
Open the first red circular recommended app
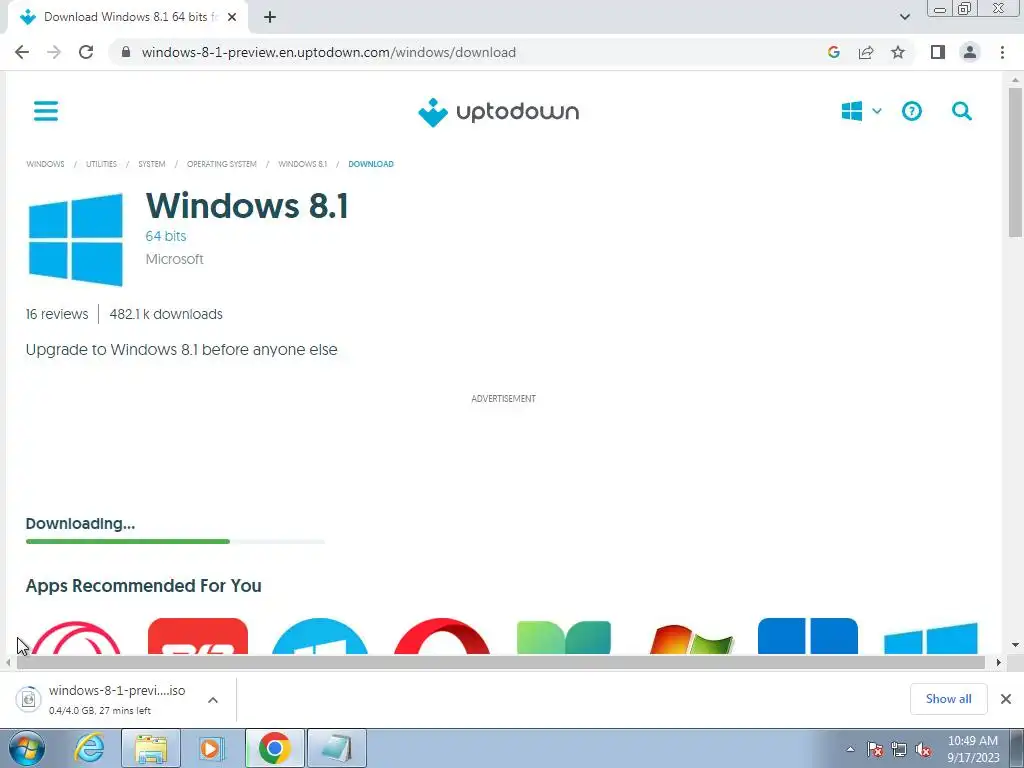tap(76, 636)
